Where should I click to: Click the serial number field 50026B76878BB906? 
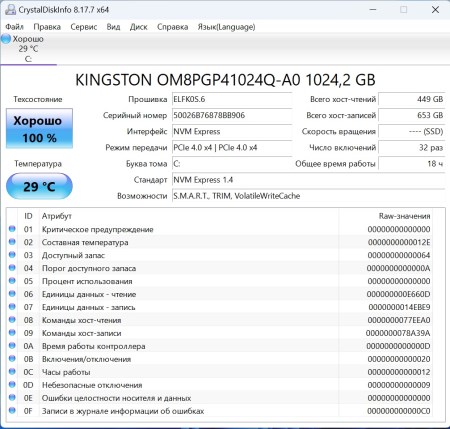pyautogui.click(x=232, y=115)
